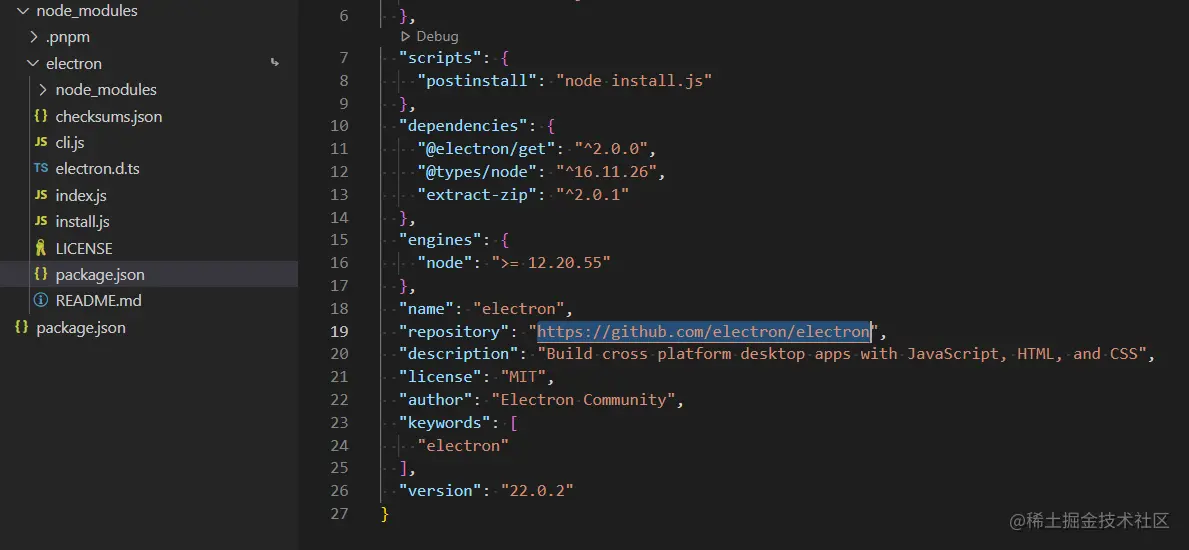Click the "engines" key
Screen dimensions: 1189x550
point(441,240)
